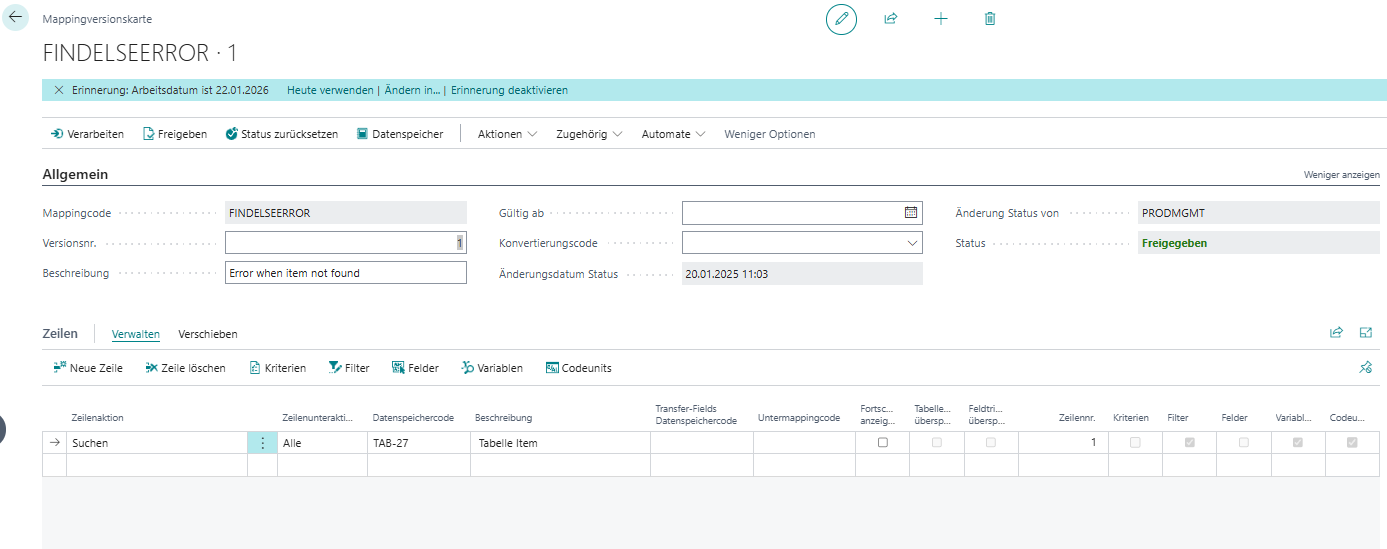Expand the Zugehörig menu
This screenshot has height=549, width=1387.
click(589, 134)
